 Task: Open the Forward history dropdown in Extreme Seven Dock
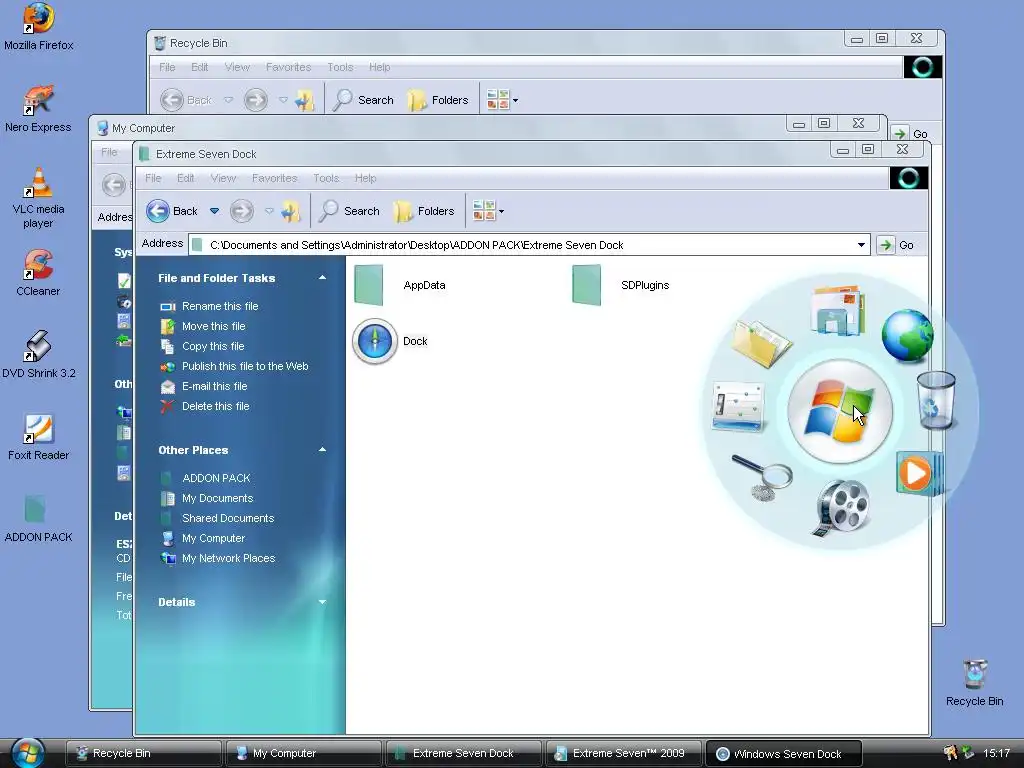(x=269, y=211)
